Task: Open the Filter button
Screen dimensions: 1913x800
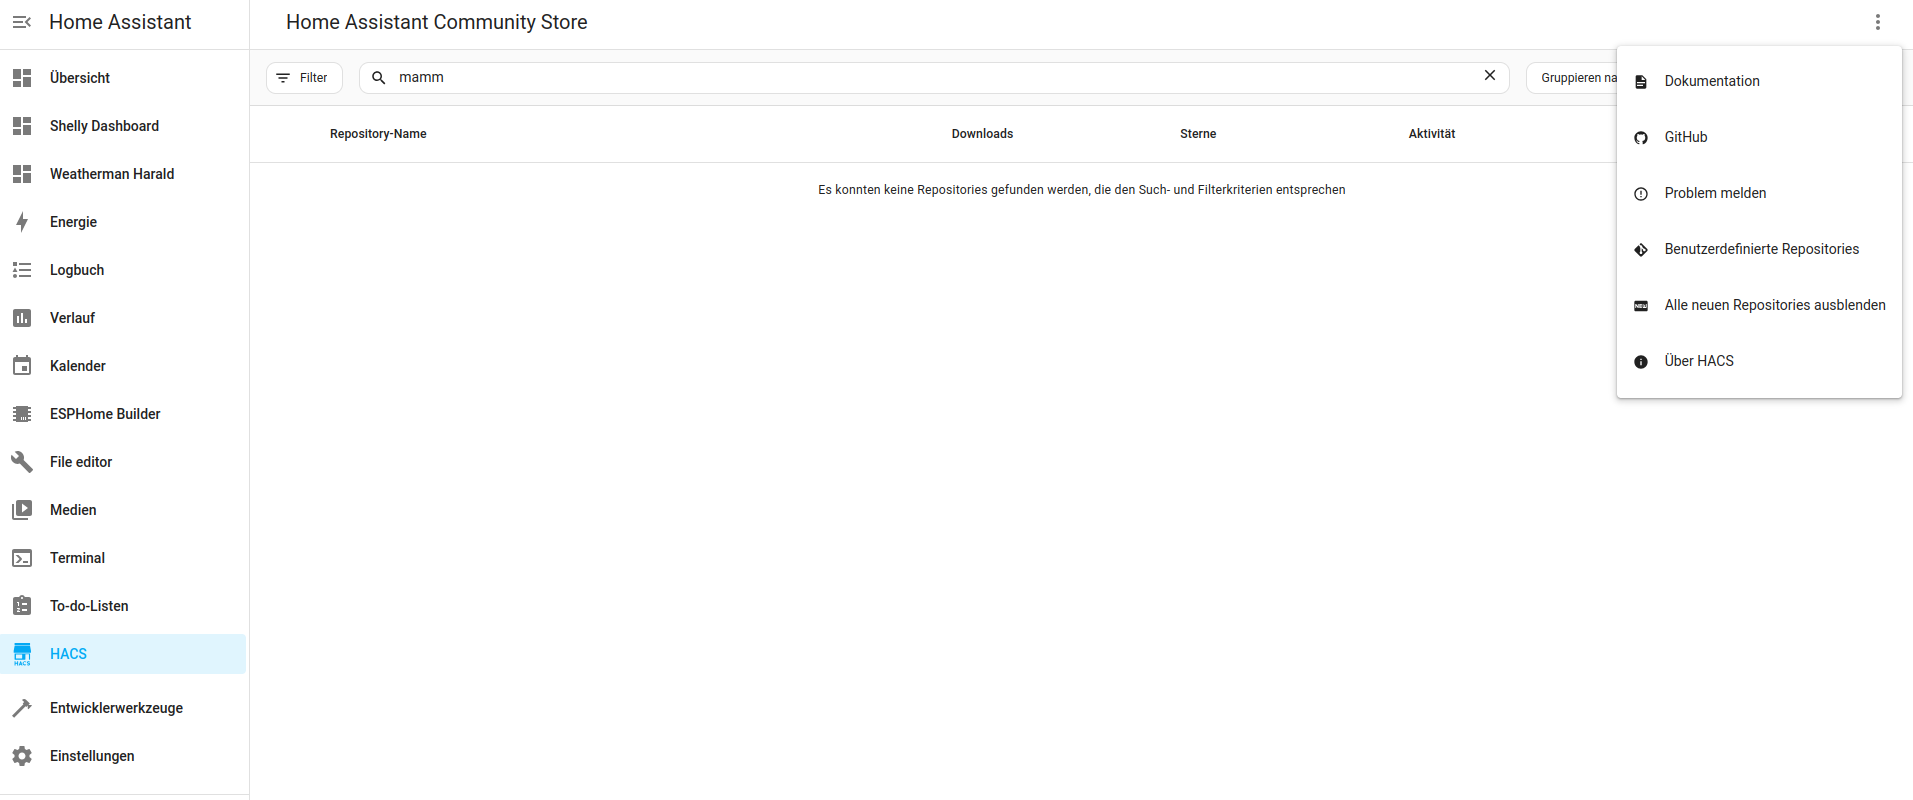Action: pyautogui.click(x=304, y=78)
